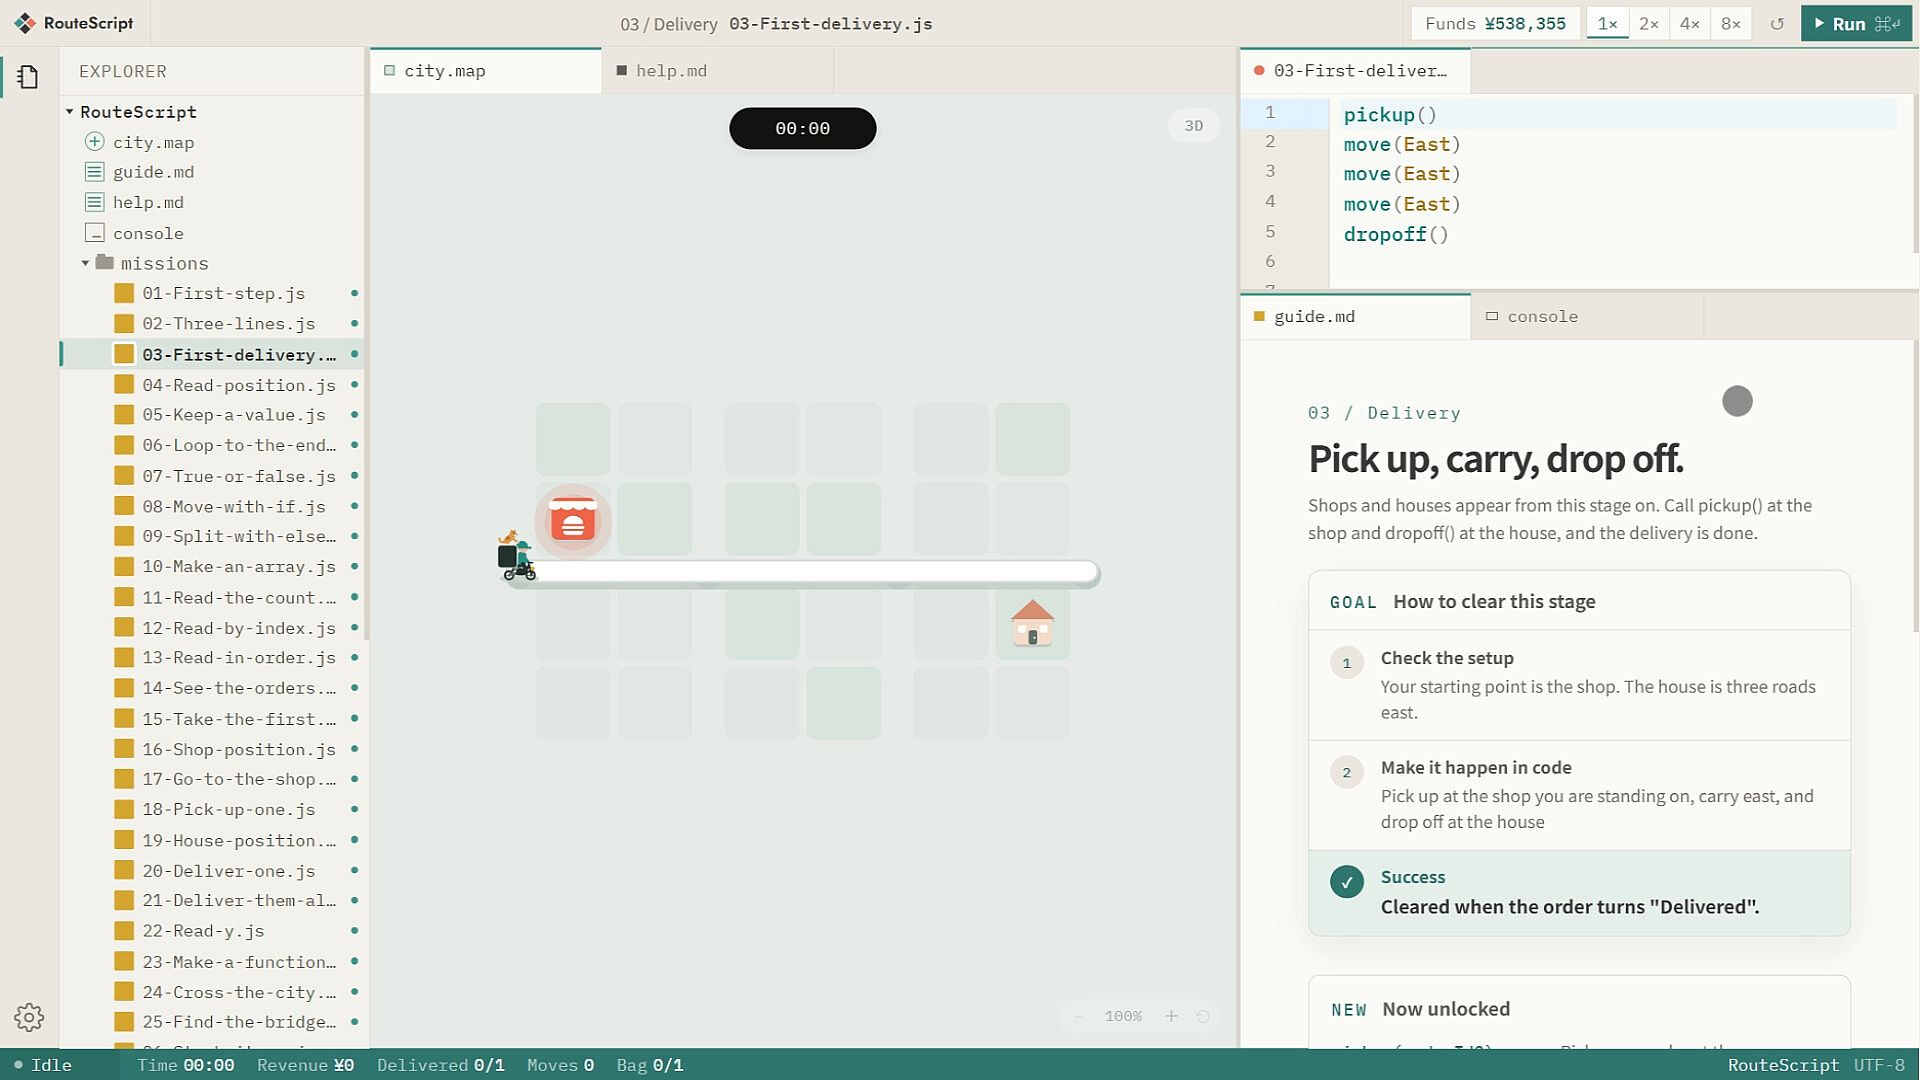Click Bag 0/1 in status bar
This screenshot has height=1080, width=1920.
click(x=650, y=1065)
